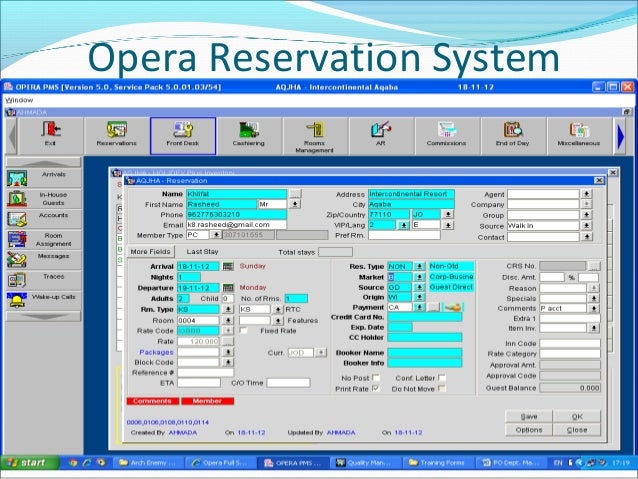This screenshot has width=638, height=479.
Task: Switch to OPERA PMS taskbar item
Action: coord(293,463)
